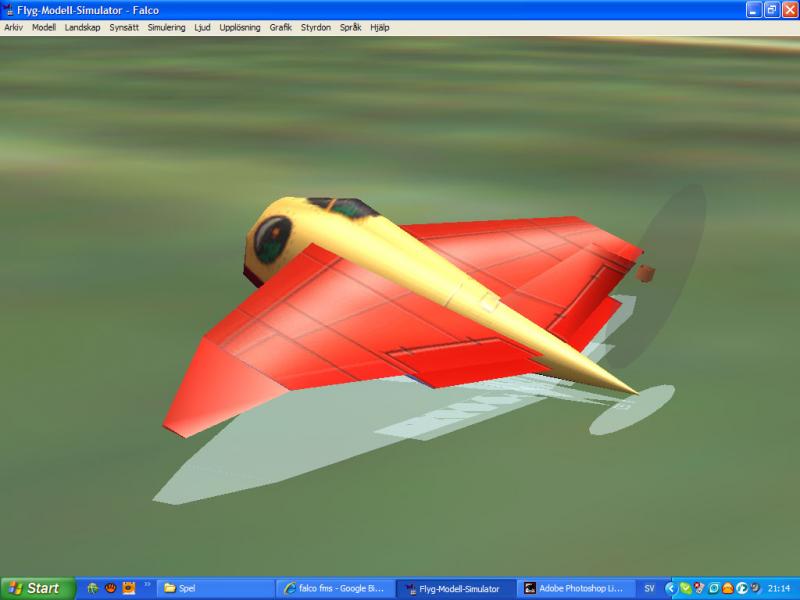
Task: Open the Arkiv menu
Action: point(14,28)
